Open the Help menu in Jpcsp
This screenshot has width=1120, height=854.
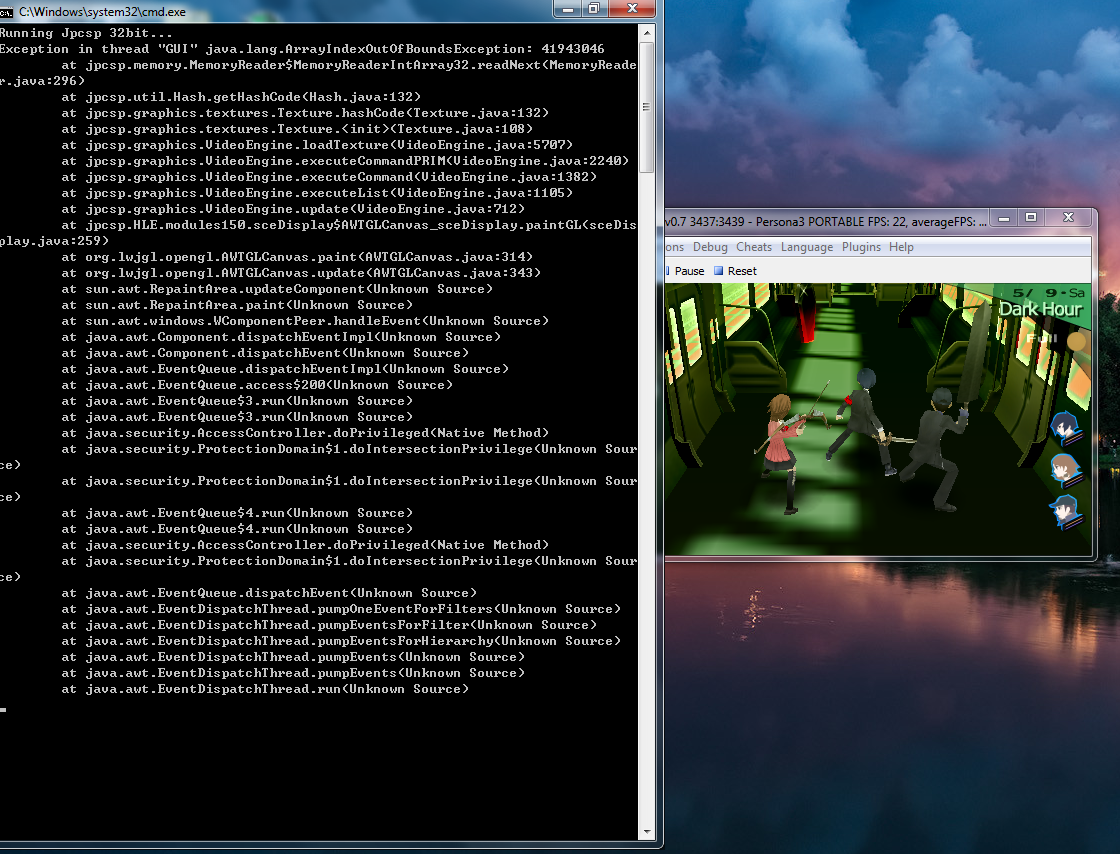coord(901,246)
